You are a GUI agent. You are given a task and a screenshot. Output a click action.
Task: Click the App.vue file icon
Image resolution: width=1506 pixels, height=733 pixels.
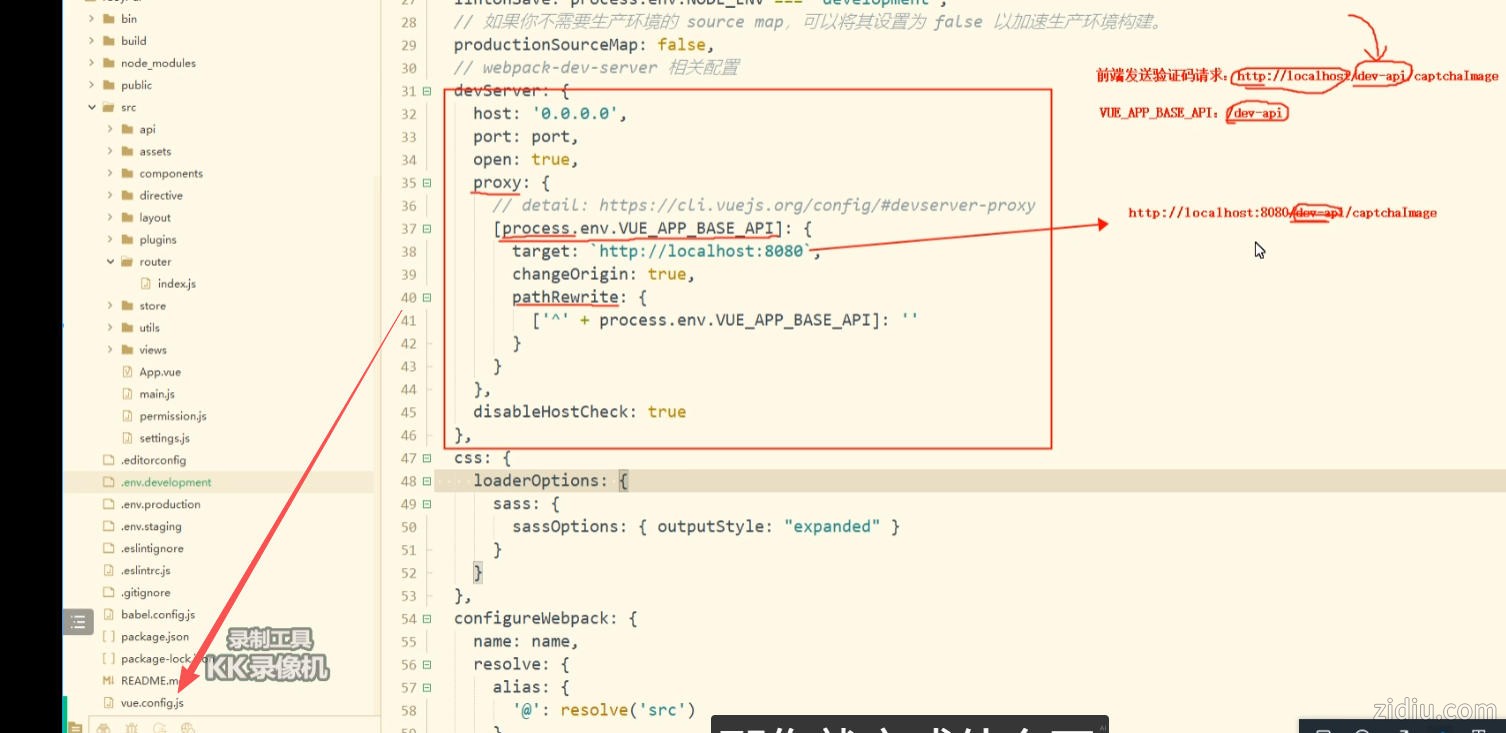(x=127, y=372)
